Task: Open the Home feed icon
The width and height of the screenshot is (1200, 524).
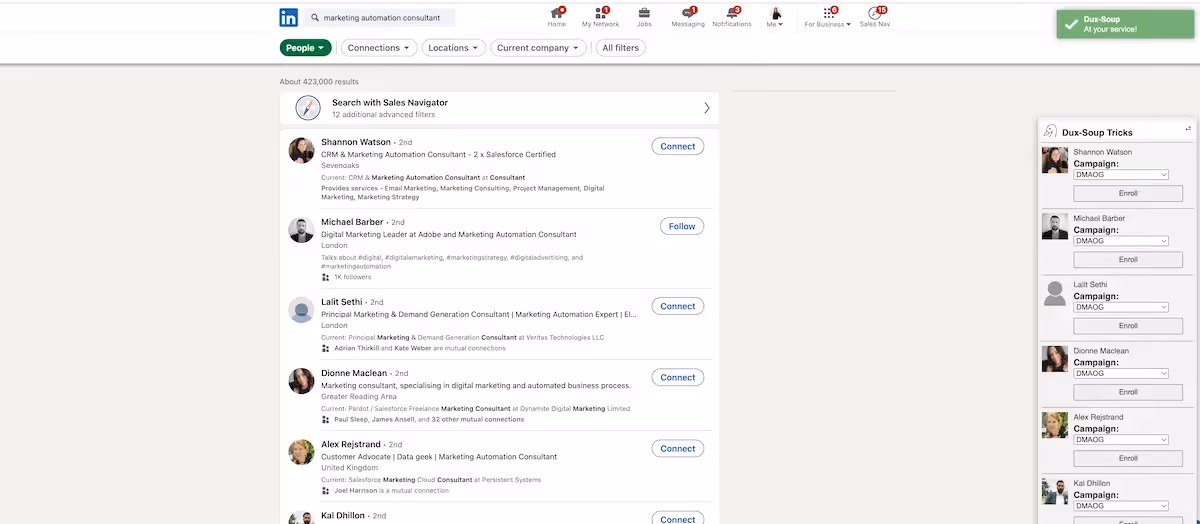Action: 556,13
